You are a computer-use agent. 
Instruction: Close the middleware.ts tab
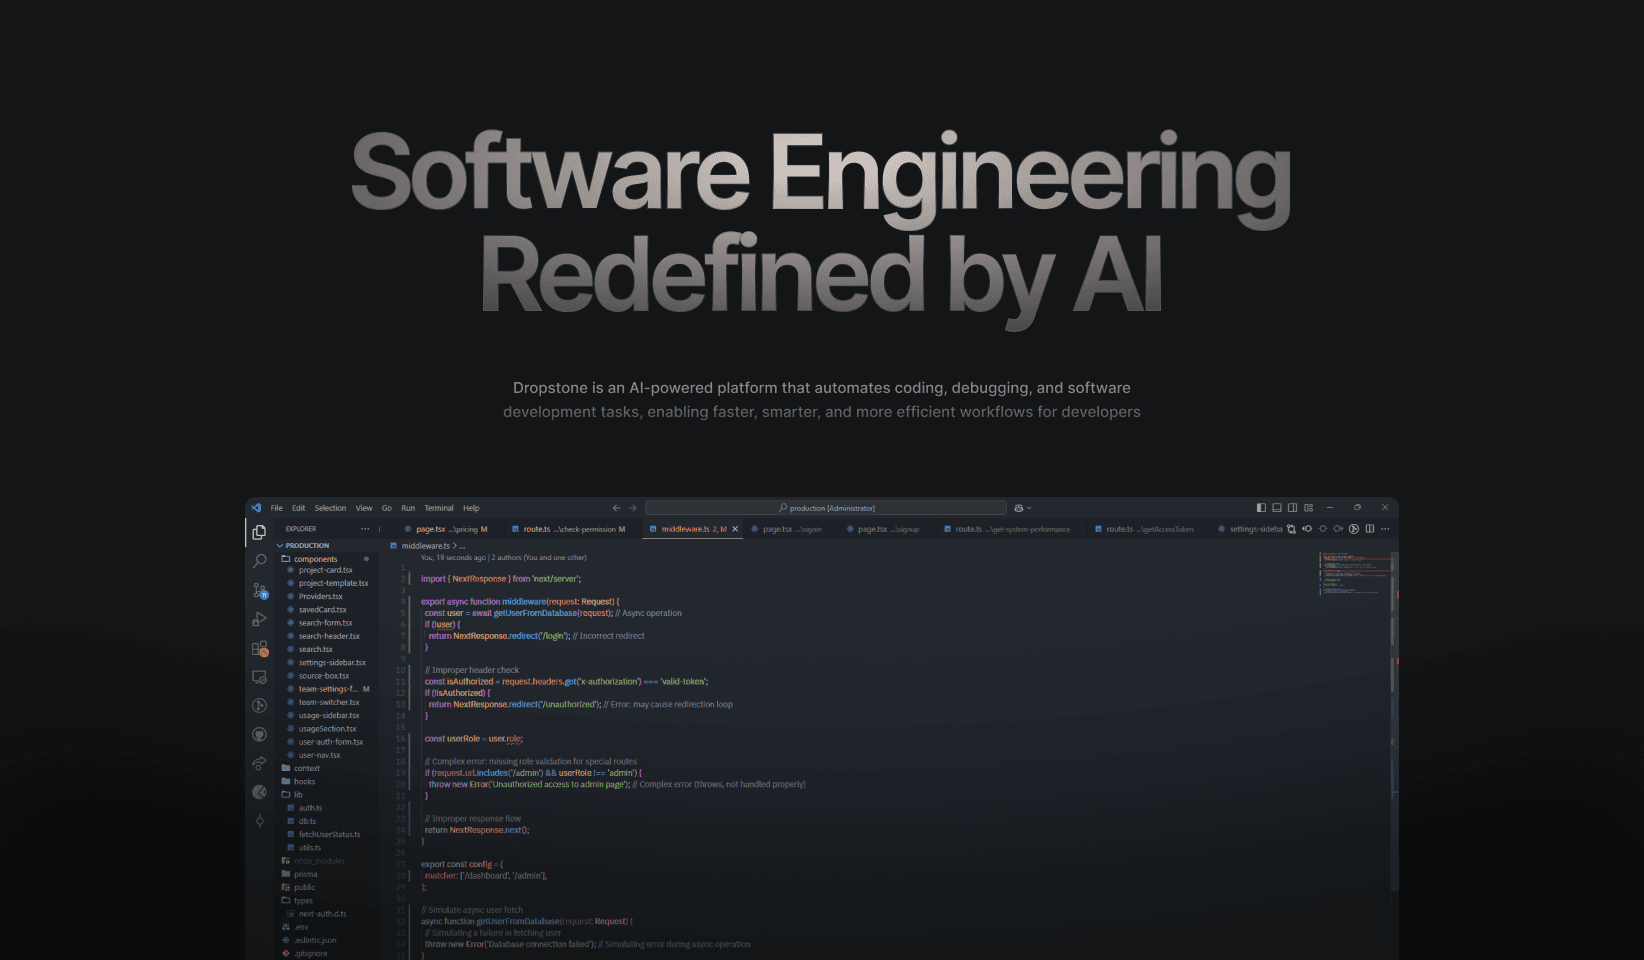[x=735, y=529]
